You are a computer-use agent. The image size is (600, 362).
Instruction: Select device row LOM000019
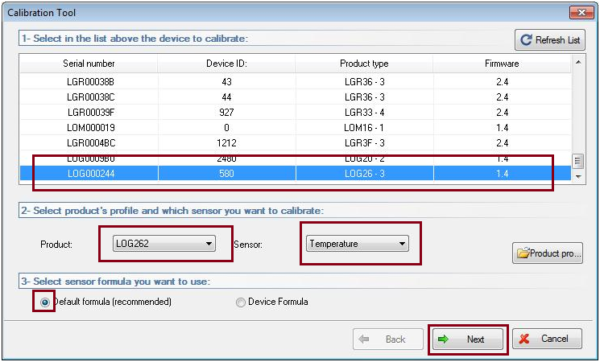(296, 128)
